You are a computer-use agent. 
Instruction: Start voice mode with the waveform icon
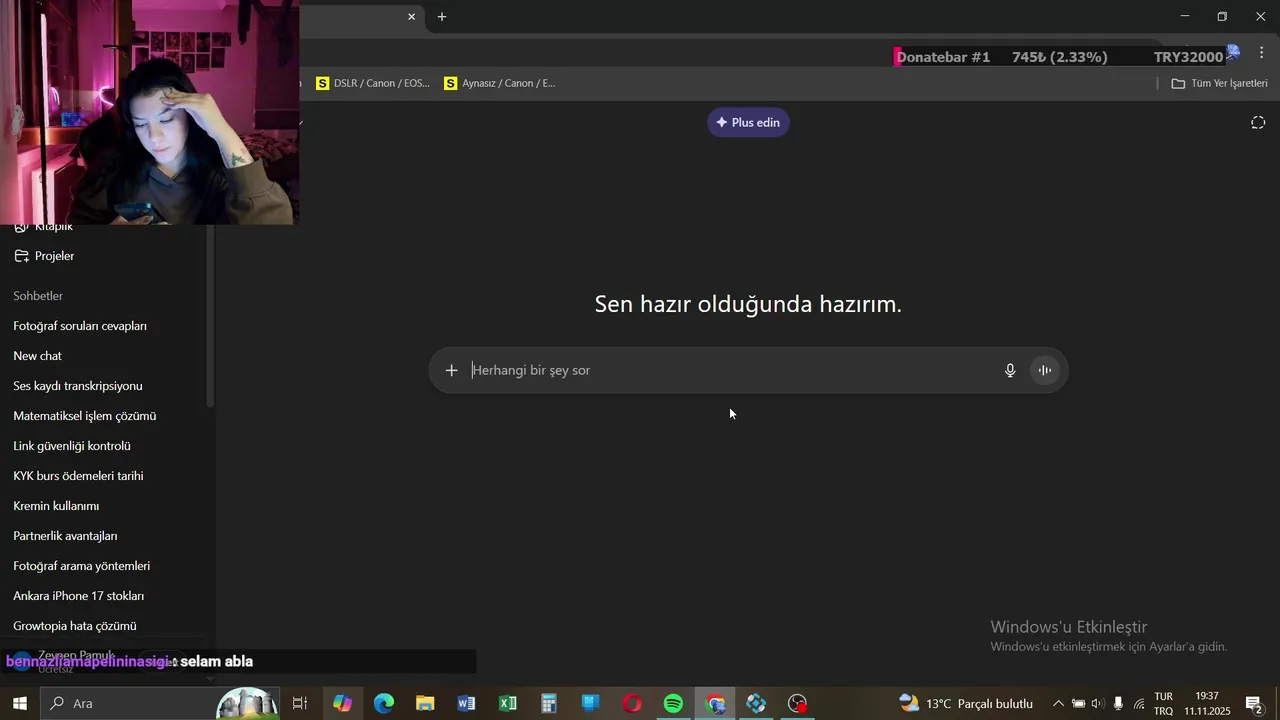click(1045, 370)
